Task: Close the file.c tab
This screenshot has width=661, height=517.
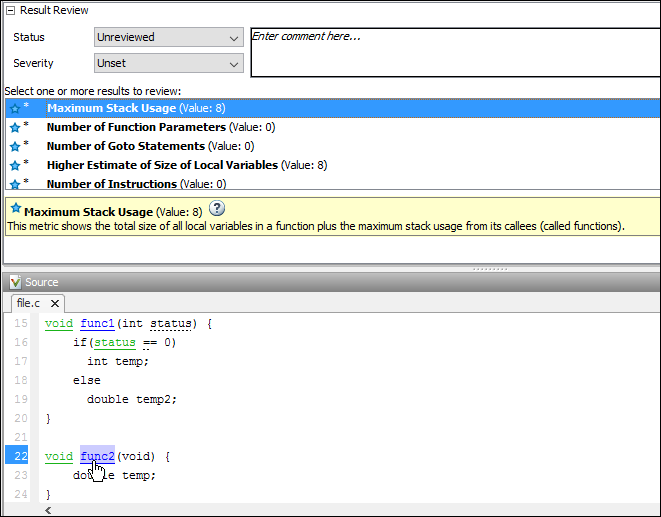Action: [54, 303]
